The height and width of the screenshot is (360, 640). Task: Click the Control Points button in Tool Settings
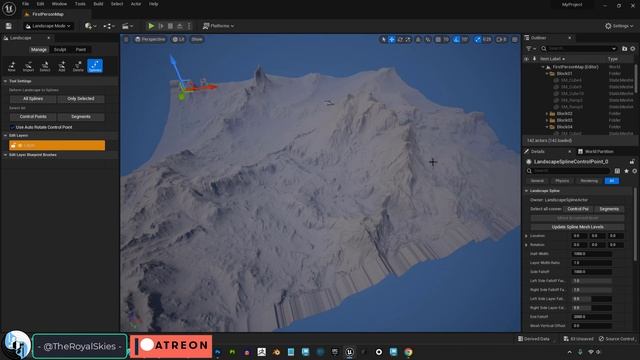33,117
